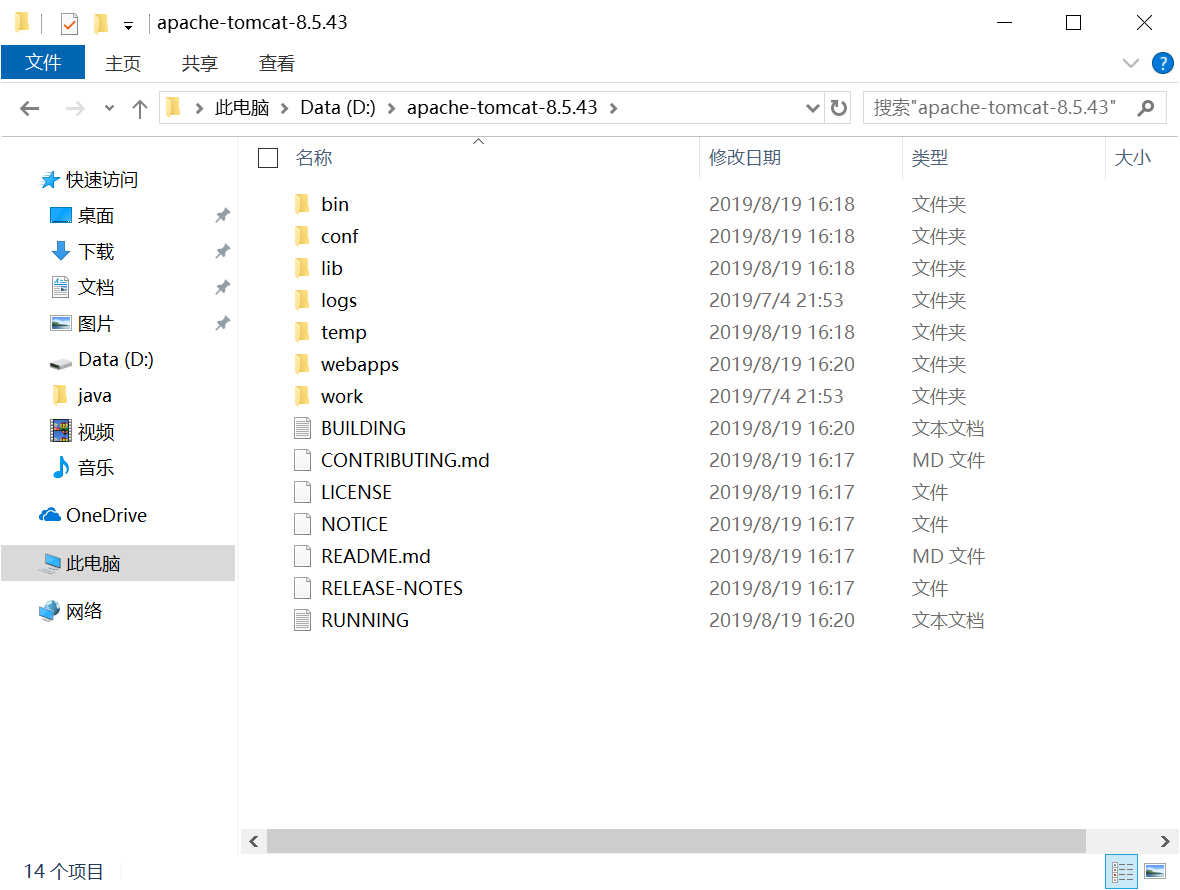
Task: Click the horizontal scrollbar right arrow
Action: [1164, 841]
